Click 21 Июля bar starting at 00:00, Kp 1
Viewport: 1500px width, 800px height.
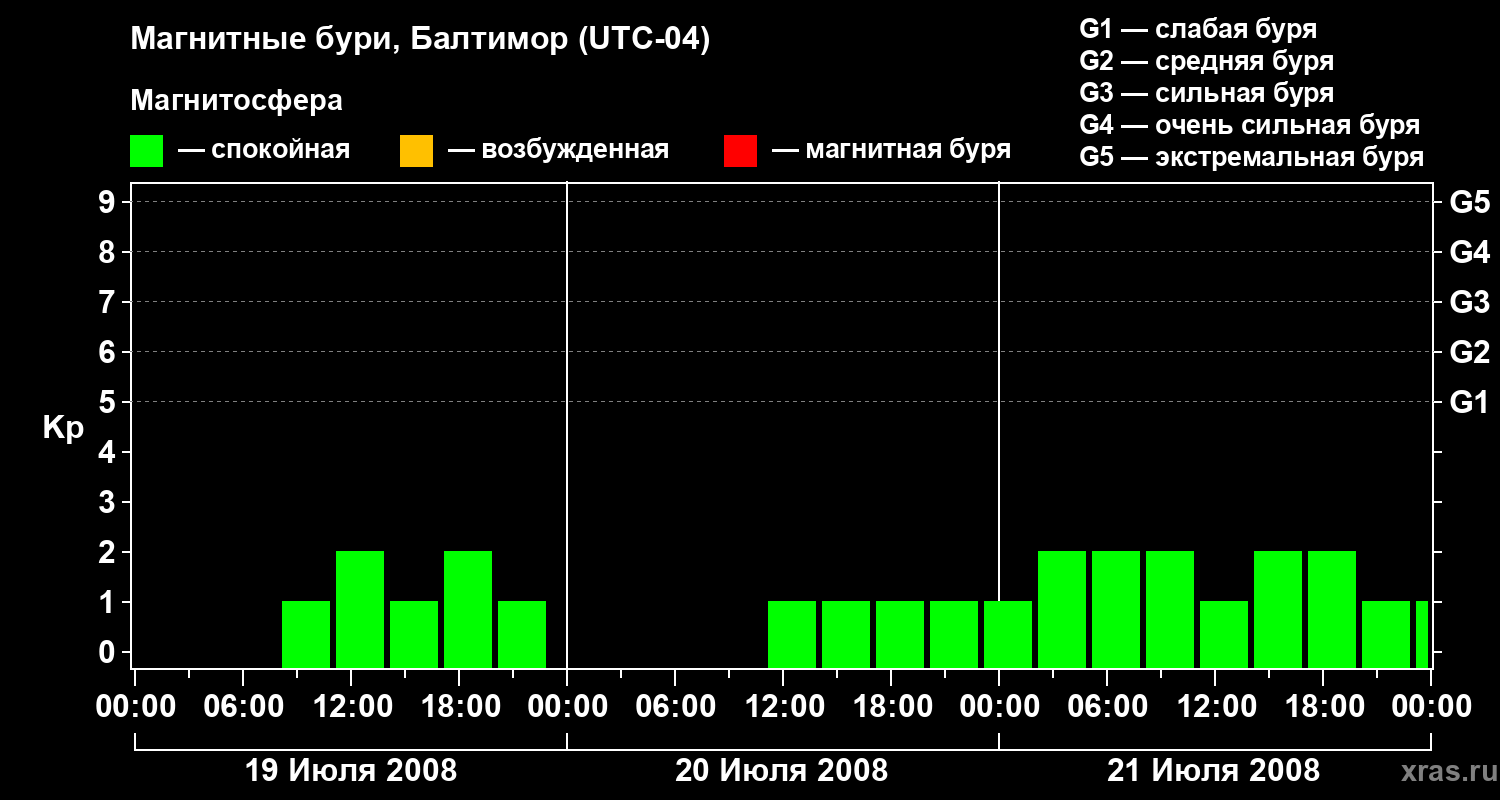[1008, 634]
